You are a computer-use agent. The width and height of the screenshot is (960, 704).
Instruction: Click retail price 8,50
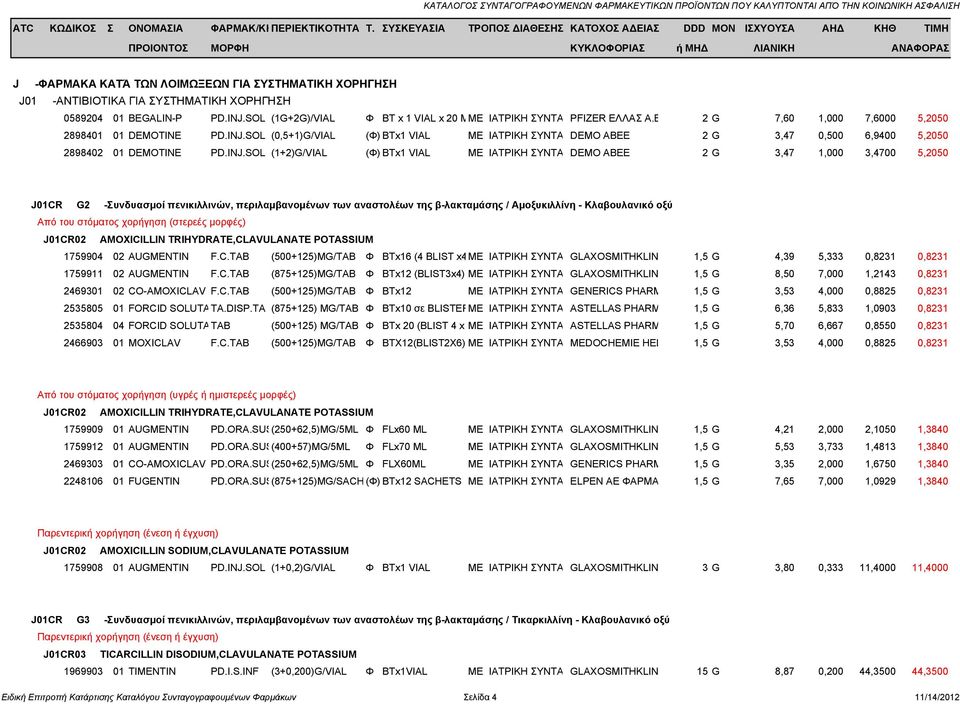click(784, 274)
